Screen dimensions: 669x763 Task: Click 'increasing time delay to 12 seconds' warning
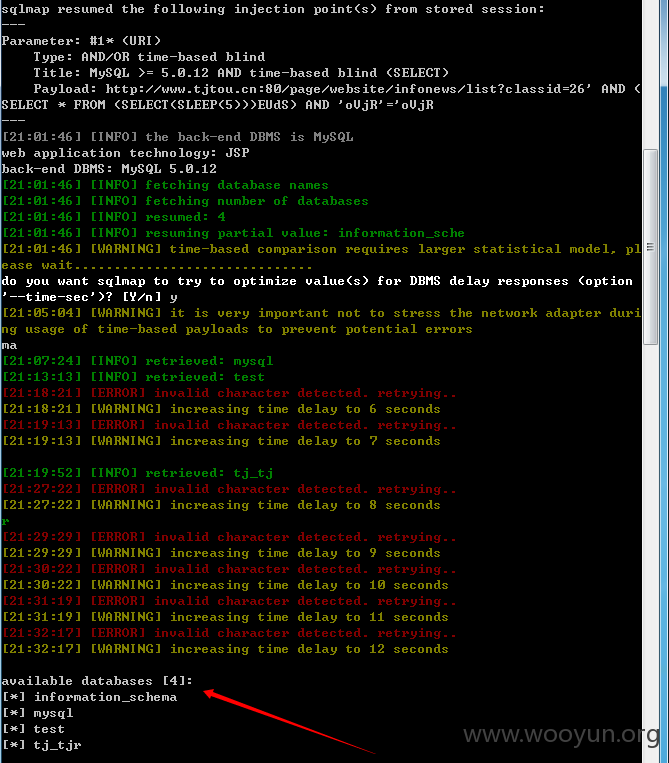pyautogui.click(x=225, y=649)
